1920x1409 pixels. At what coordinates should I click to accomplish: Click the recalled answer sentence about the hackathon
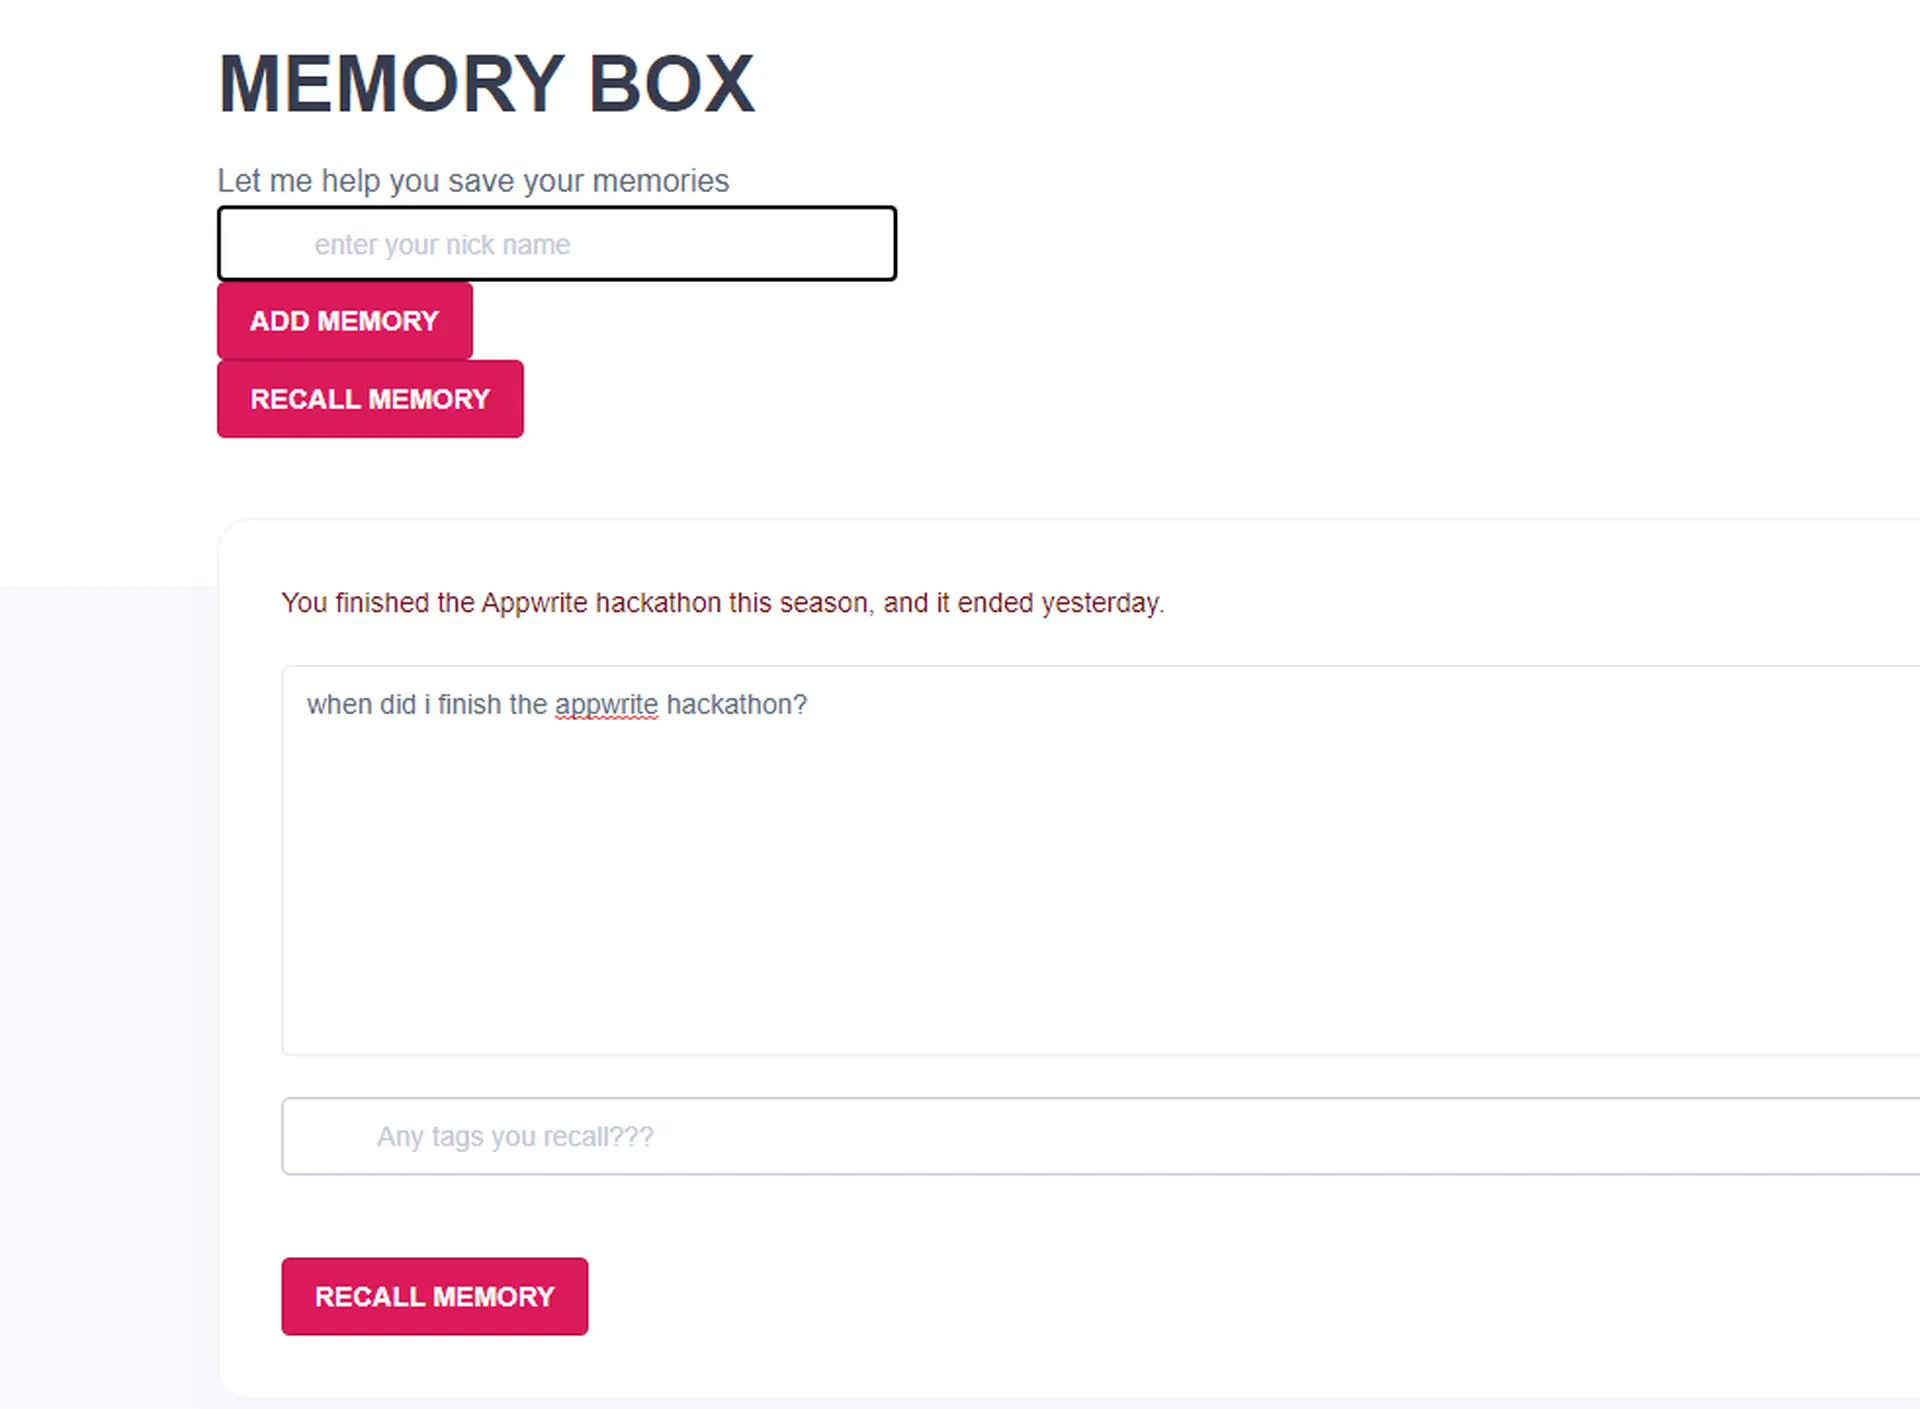pos(722,603)
